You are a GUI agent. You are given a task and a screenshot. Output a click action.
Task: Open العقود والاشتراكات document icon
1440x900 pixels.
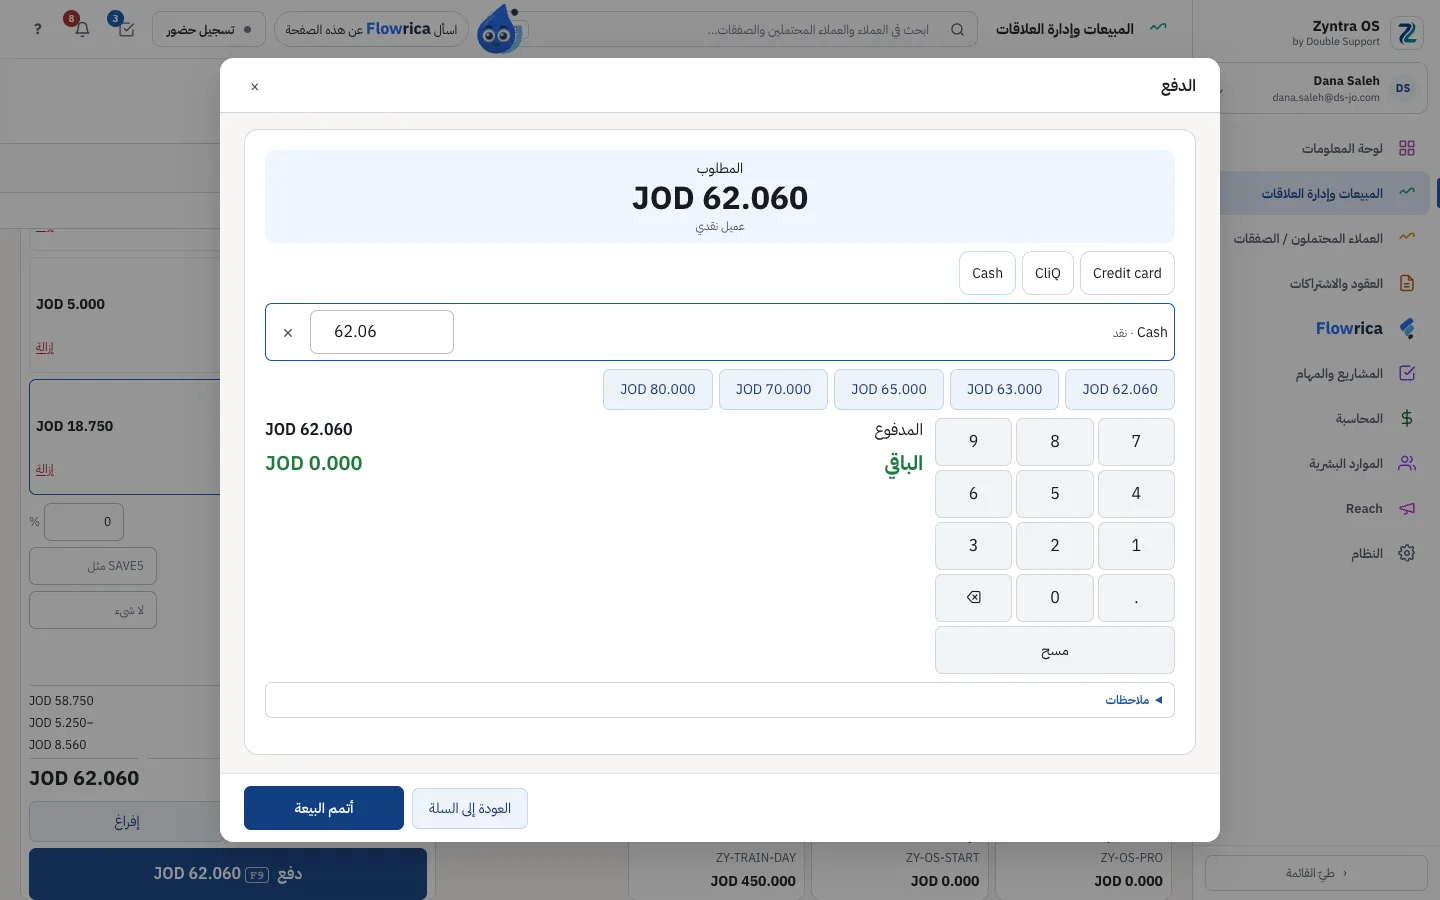(x=1407, y=283)
